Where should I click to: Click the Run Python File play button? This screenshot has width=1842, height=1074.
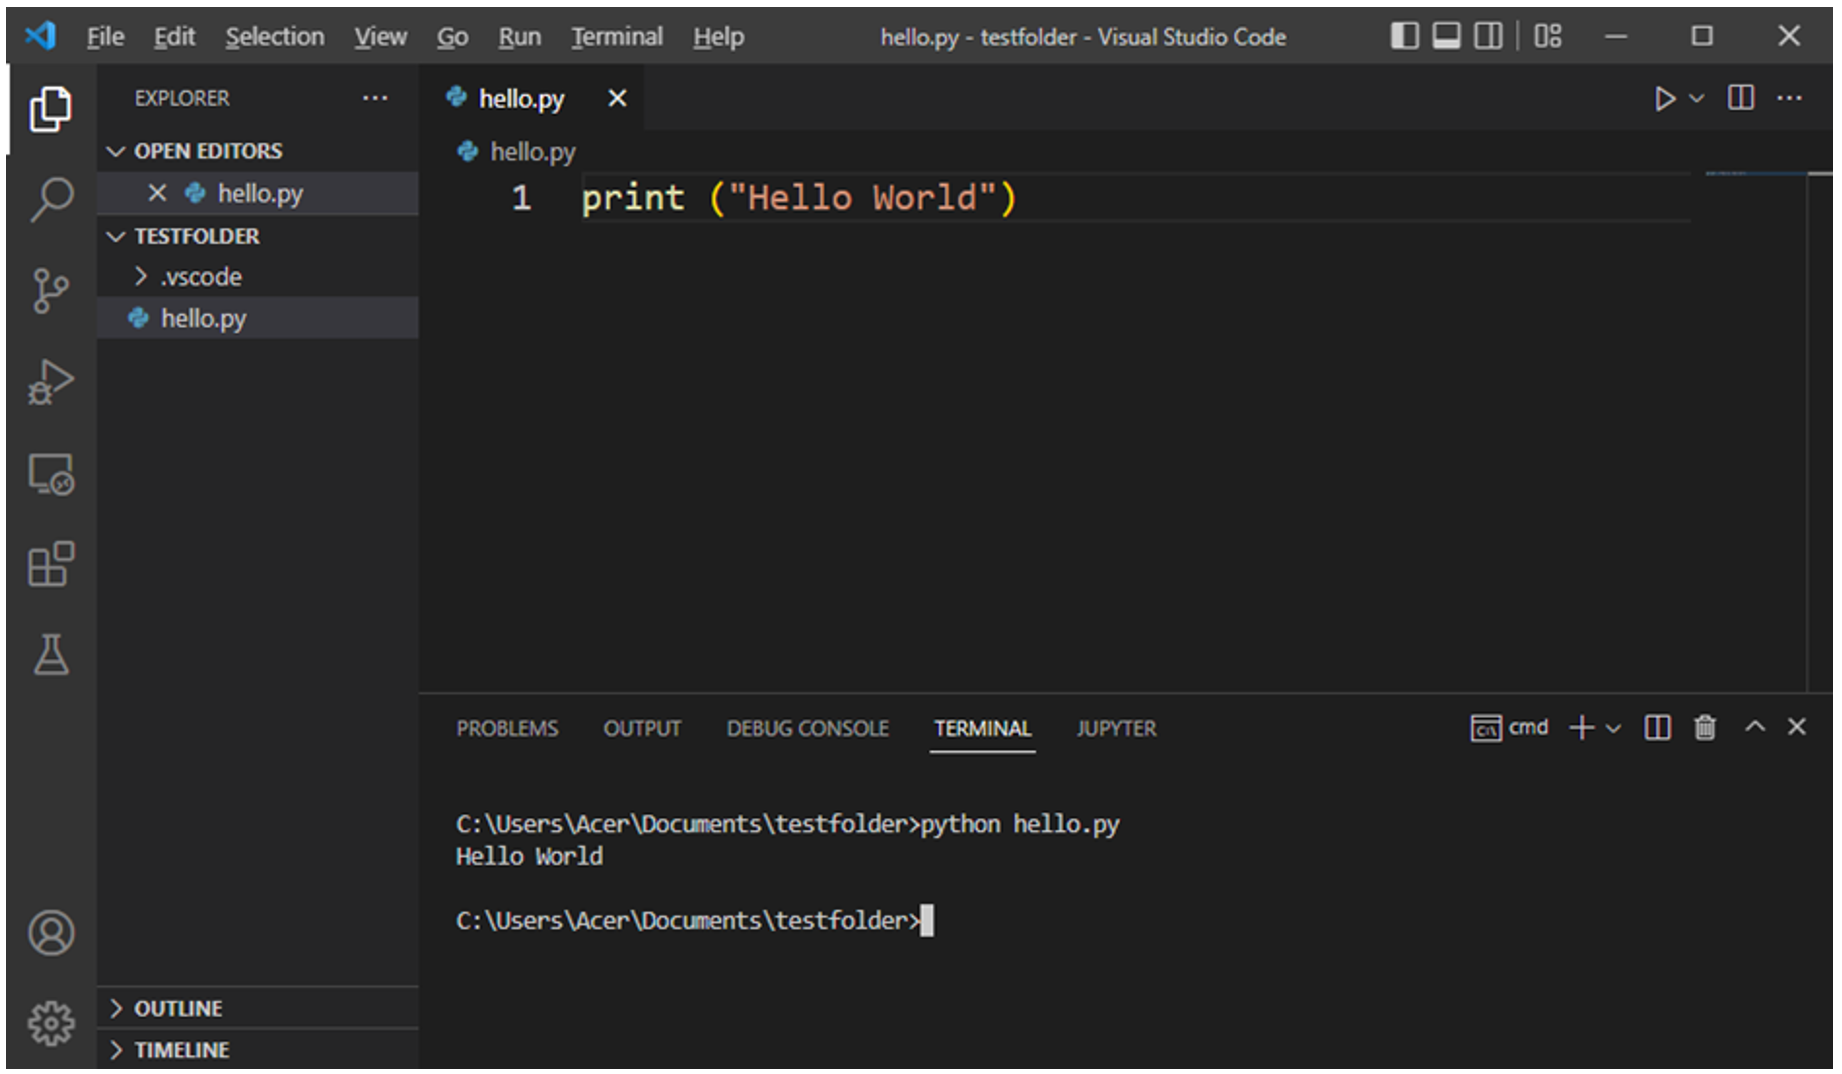pyautogui.click(x=1664, y=99)
